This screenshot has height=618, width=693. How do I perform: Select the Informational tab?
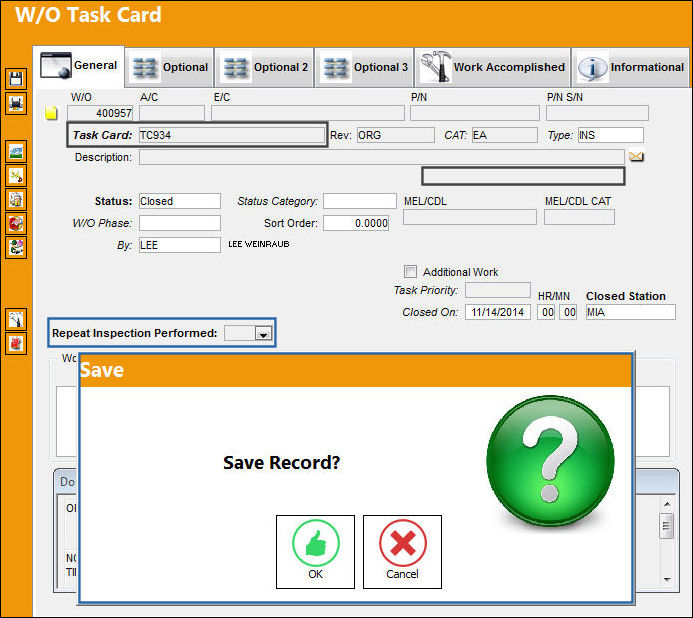(x=631, y=67)
